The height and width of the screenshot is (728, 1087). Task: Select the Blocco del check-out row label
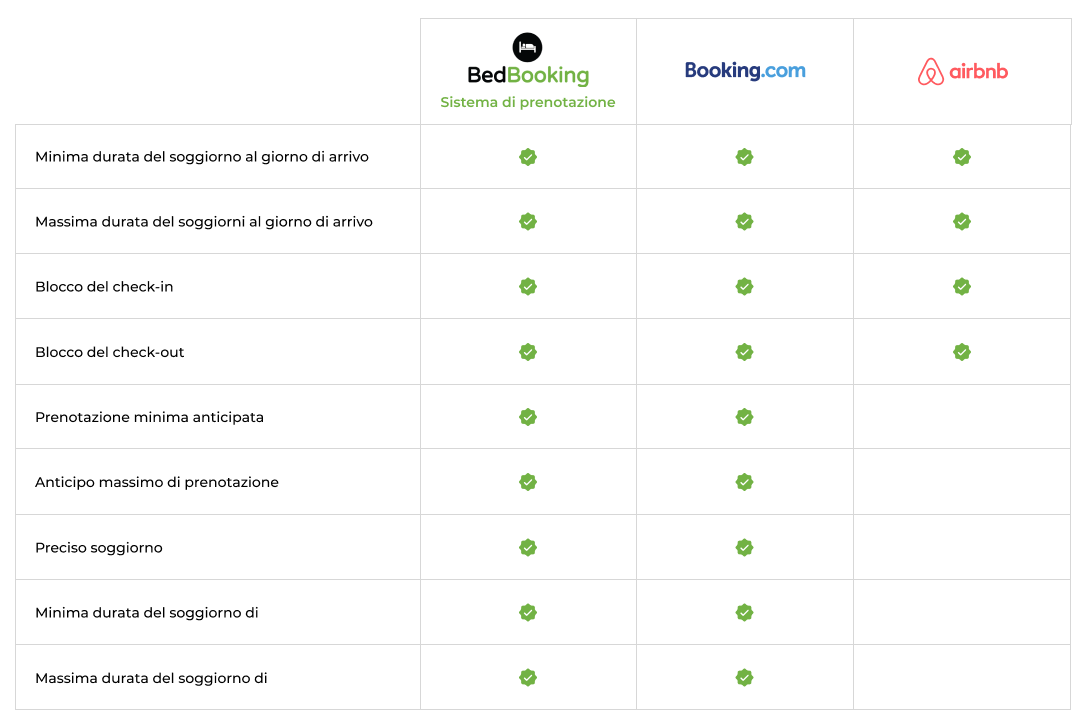pyautogui.click(x=110, y=352)
